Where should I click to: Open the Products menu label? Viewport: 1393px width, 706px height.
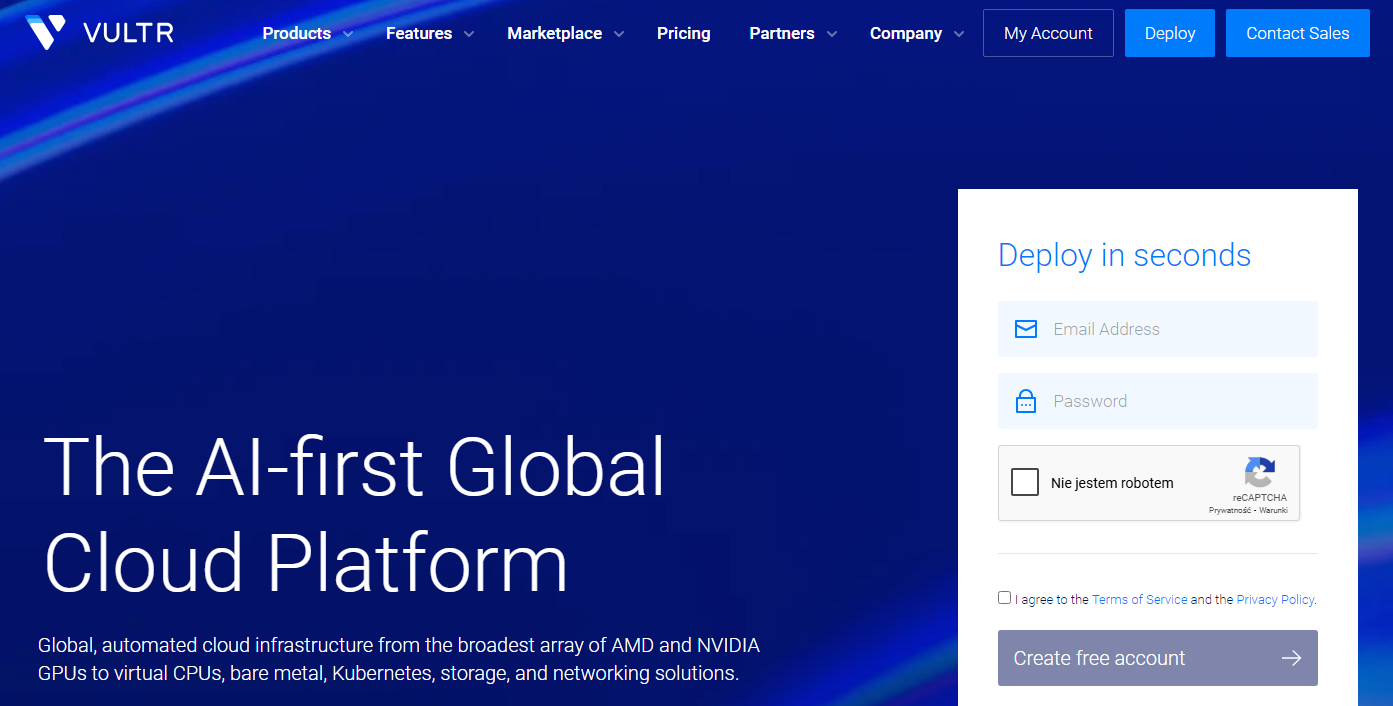(296, 33)
